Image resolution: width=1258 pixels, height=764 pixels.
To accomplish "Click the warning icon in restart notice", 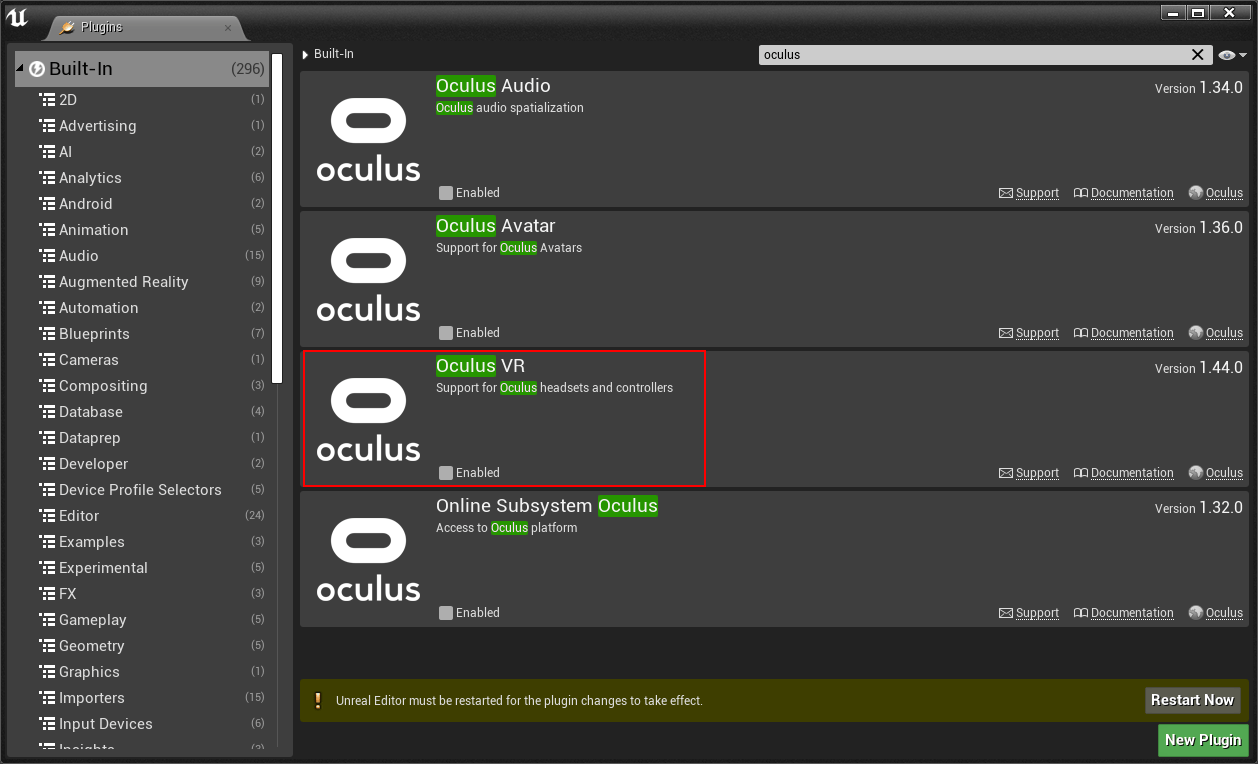I will [x=318, y=700].
